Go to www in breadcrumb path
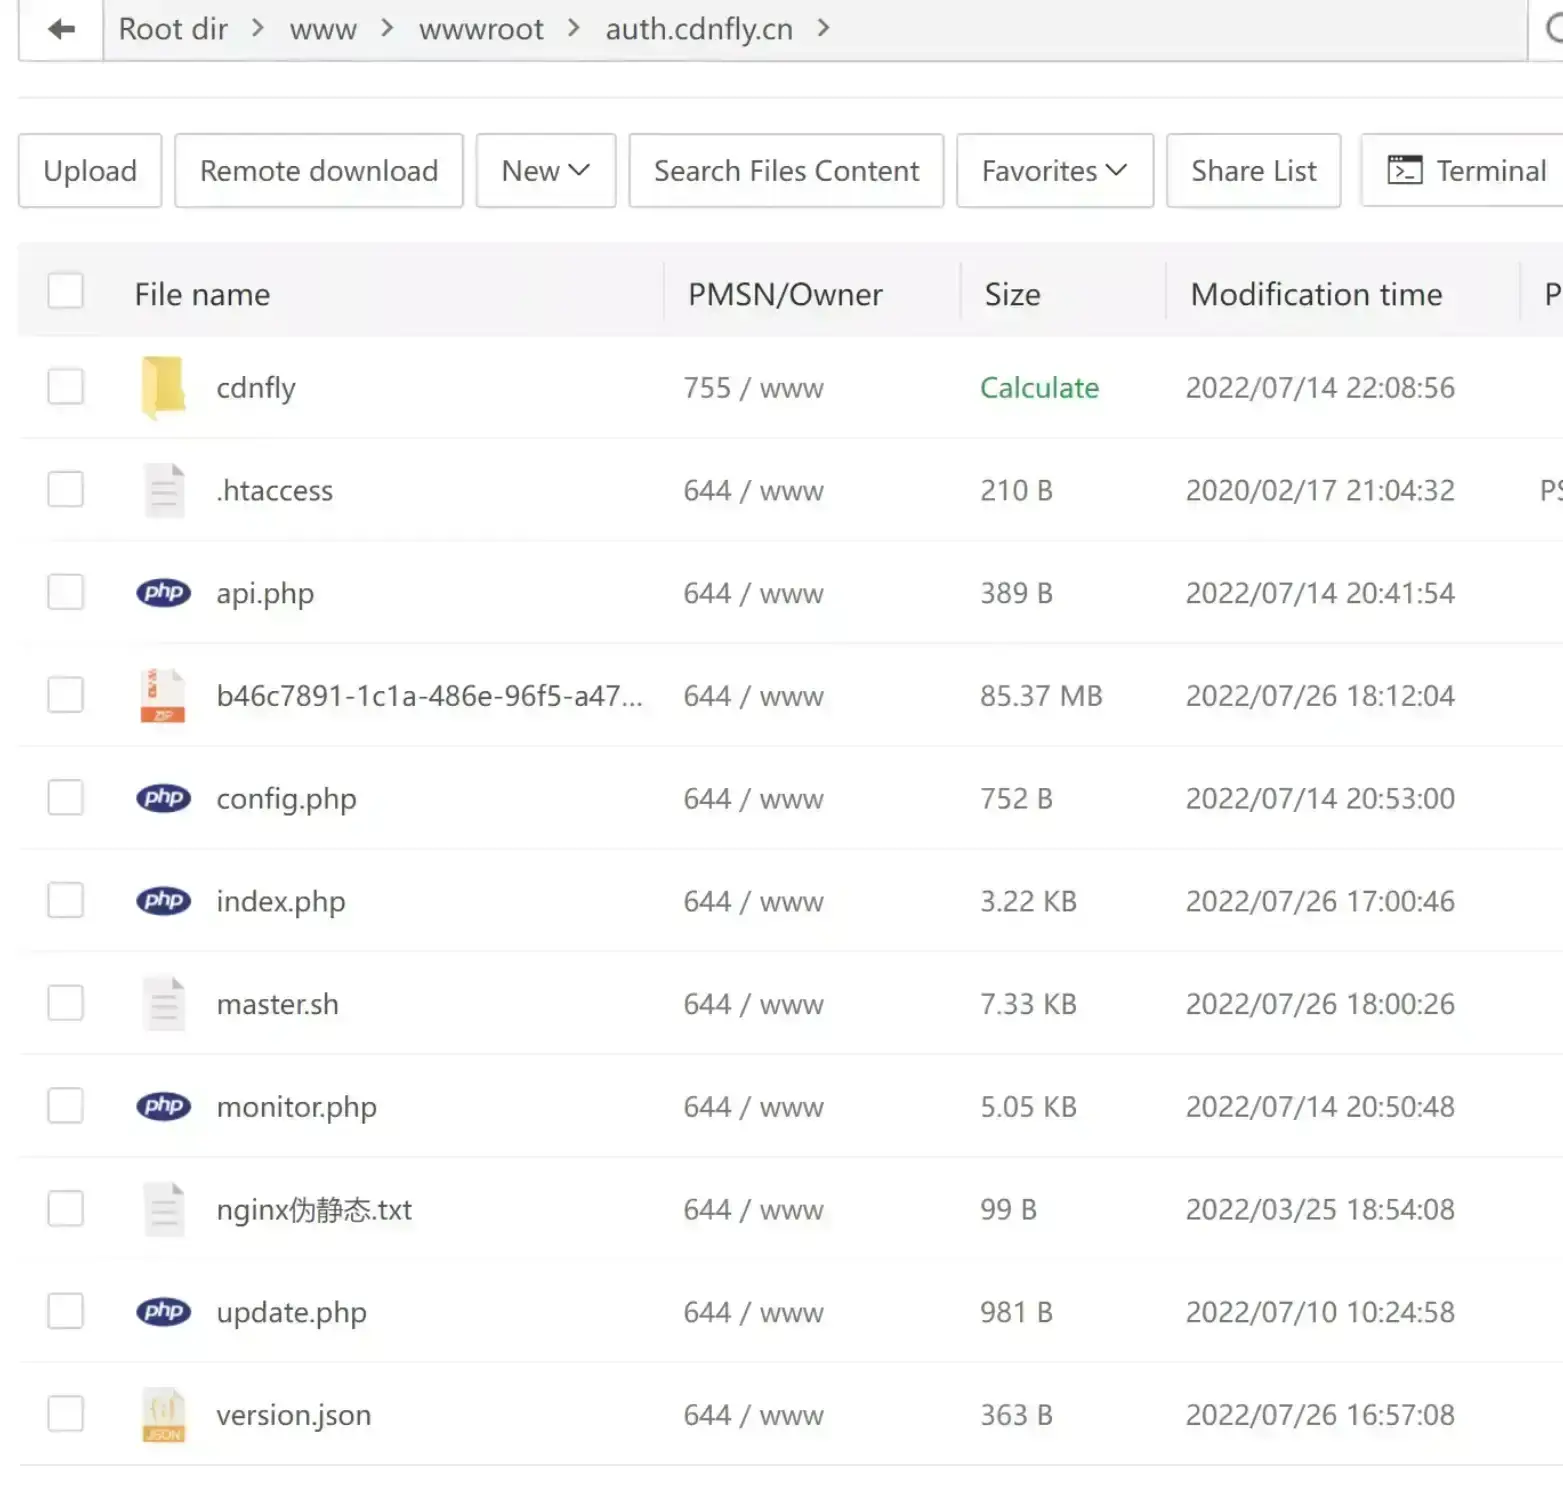Image resolution: width=1563 pixels, height=1490 pixels. (x=323, y=30)
